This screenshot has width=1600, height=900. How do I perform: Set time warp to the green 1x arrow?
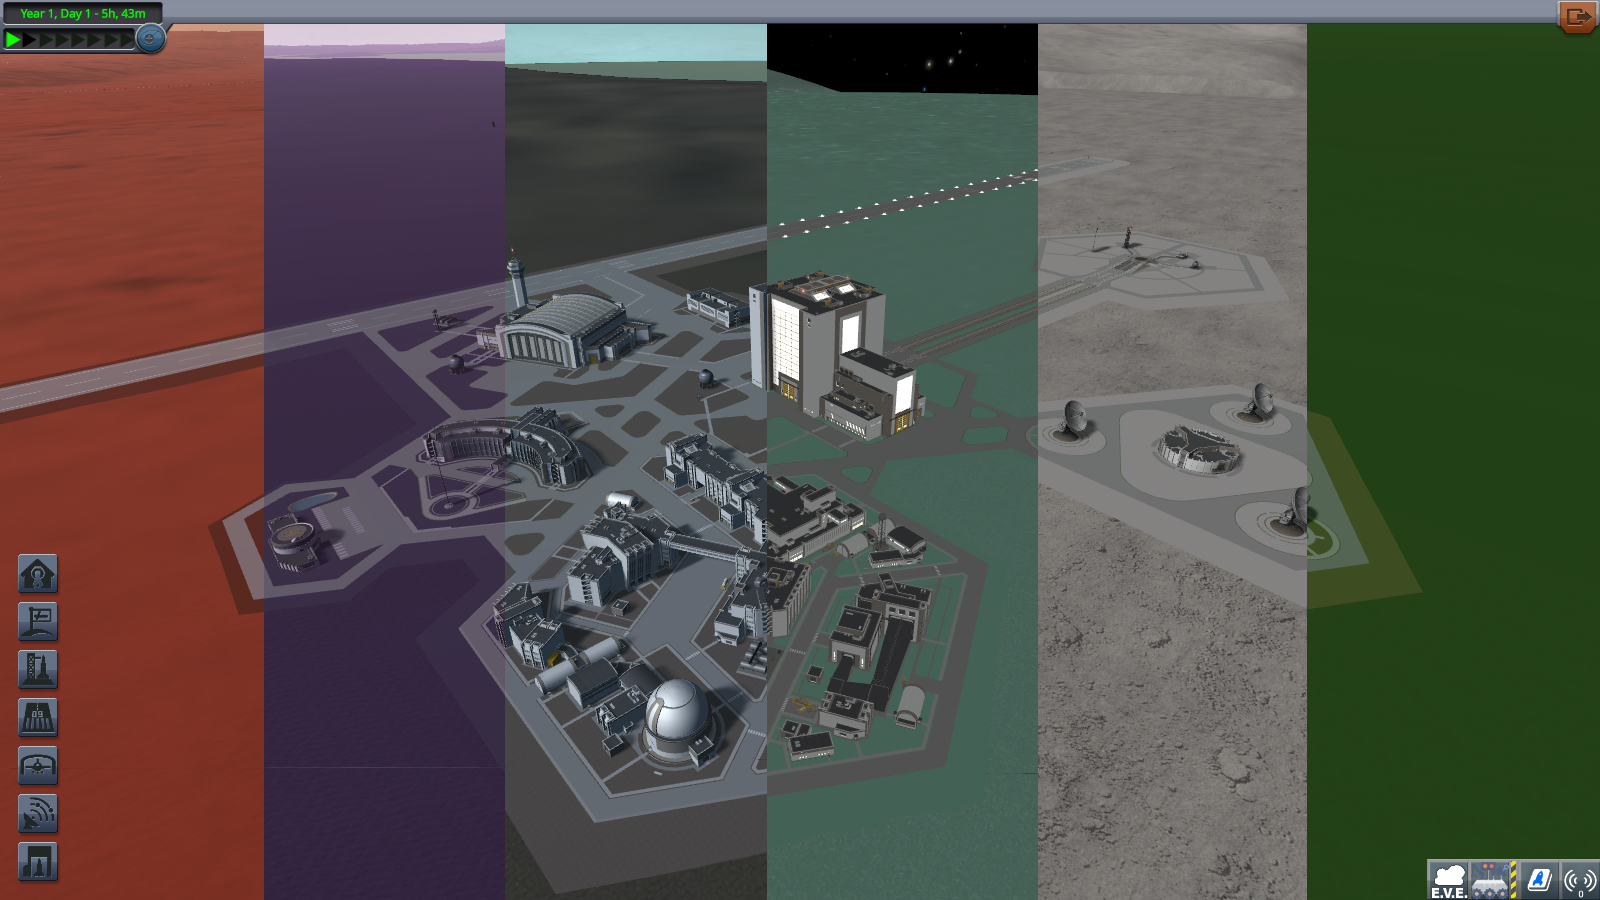pos(13,40)
